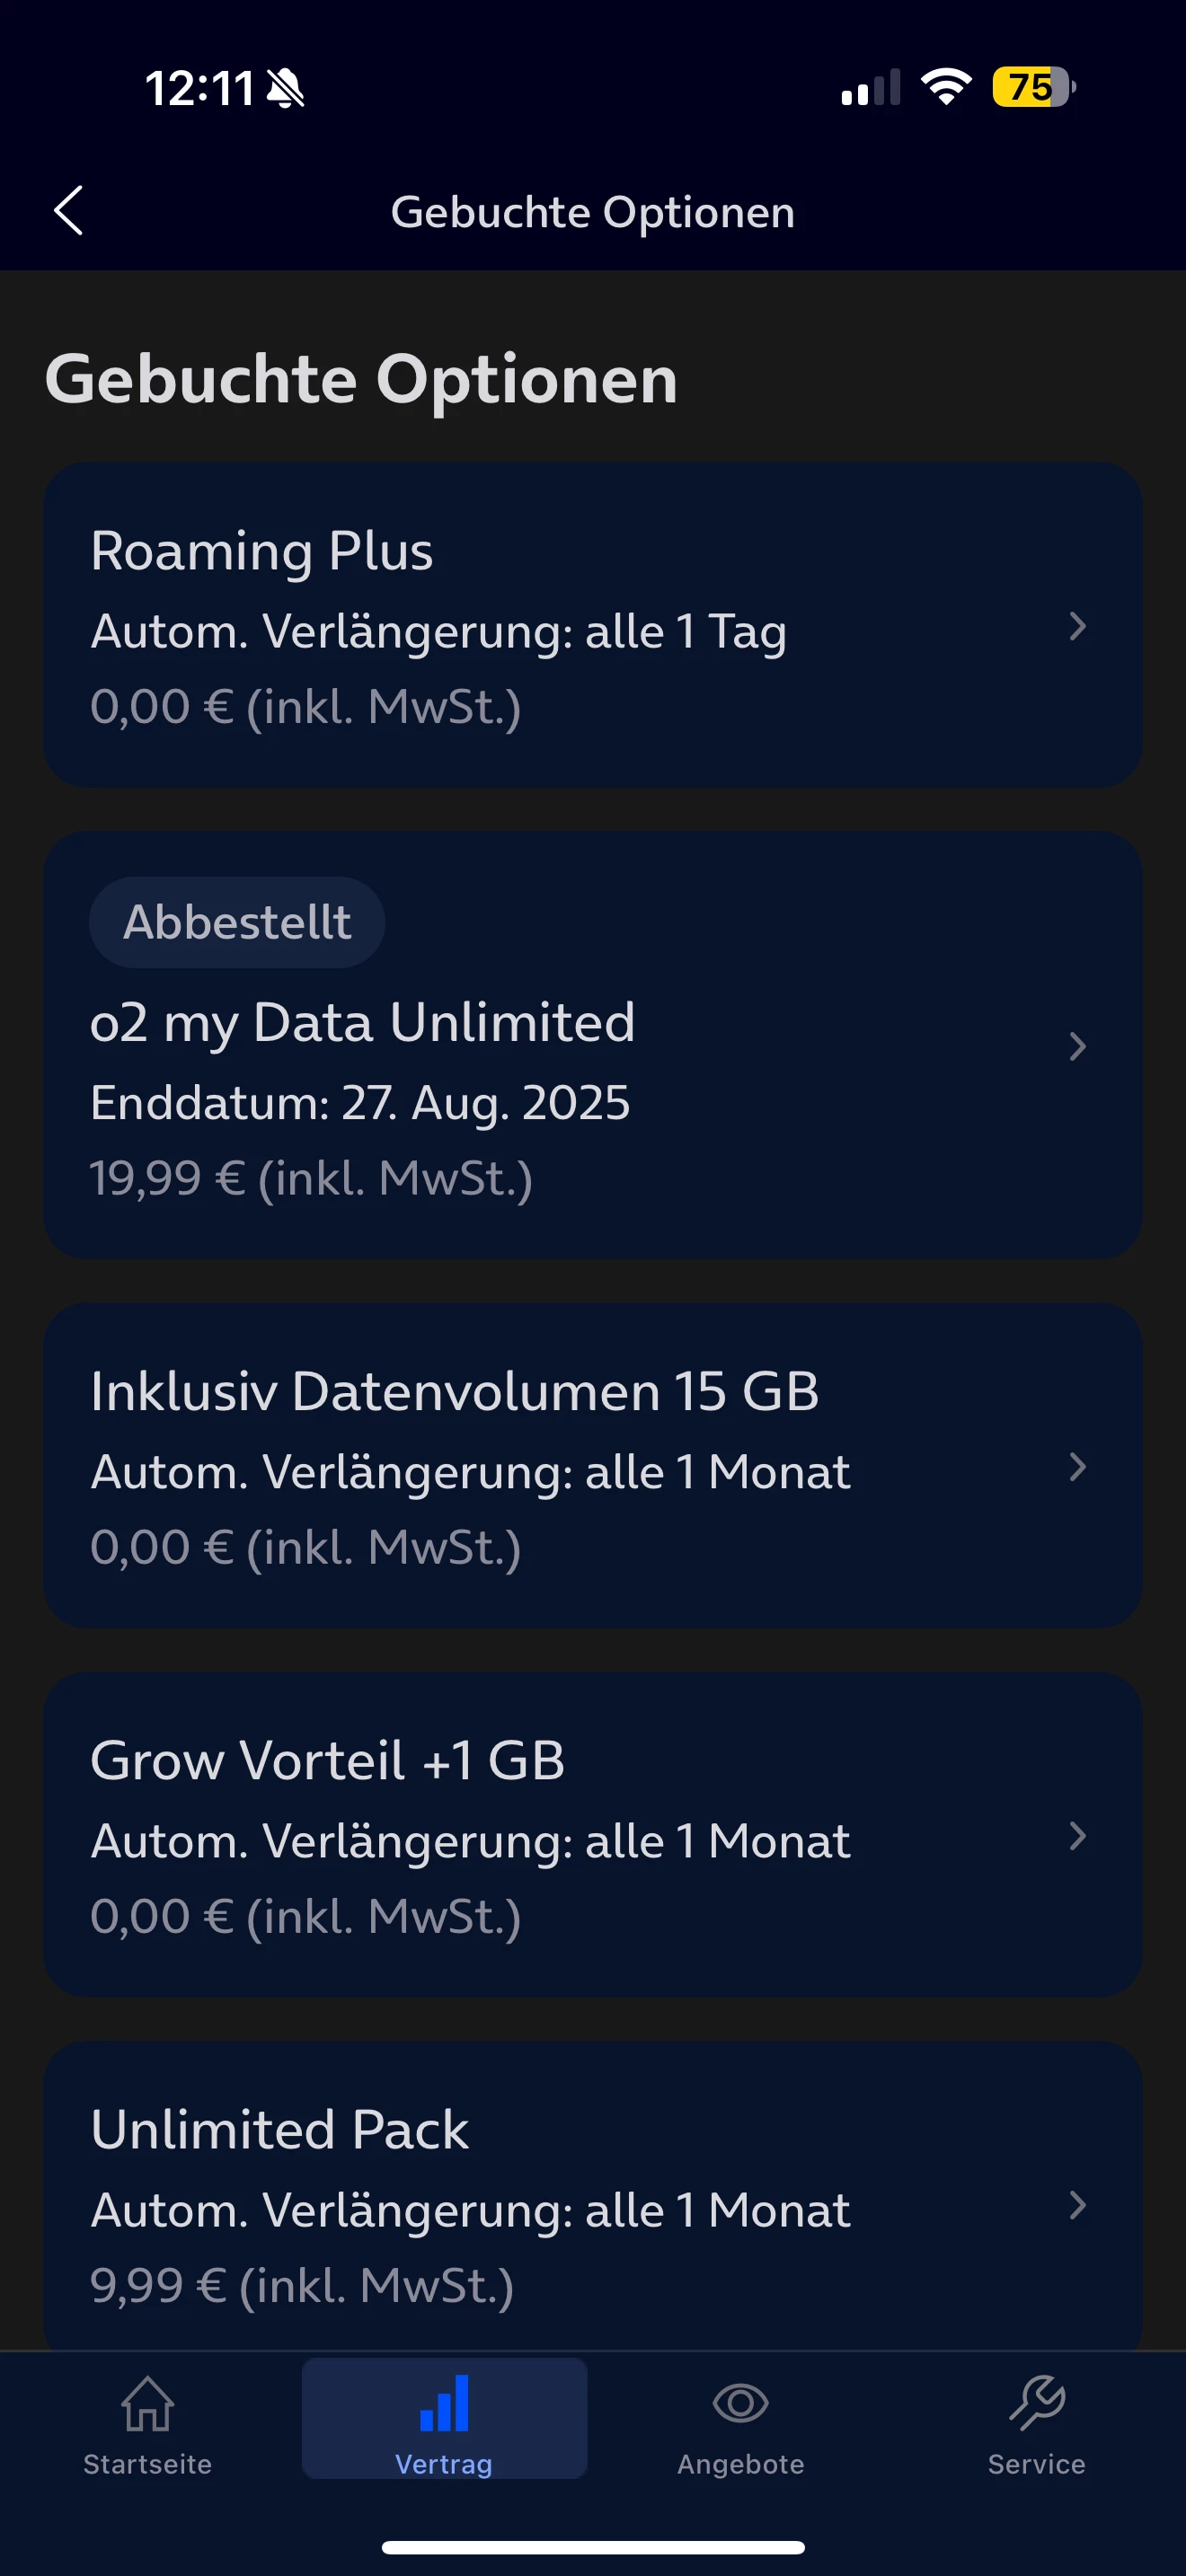
Task: Expand Unlimited Pack chevron arrow
Action: click(1077, 2205)
